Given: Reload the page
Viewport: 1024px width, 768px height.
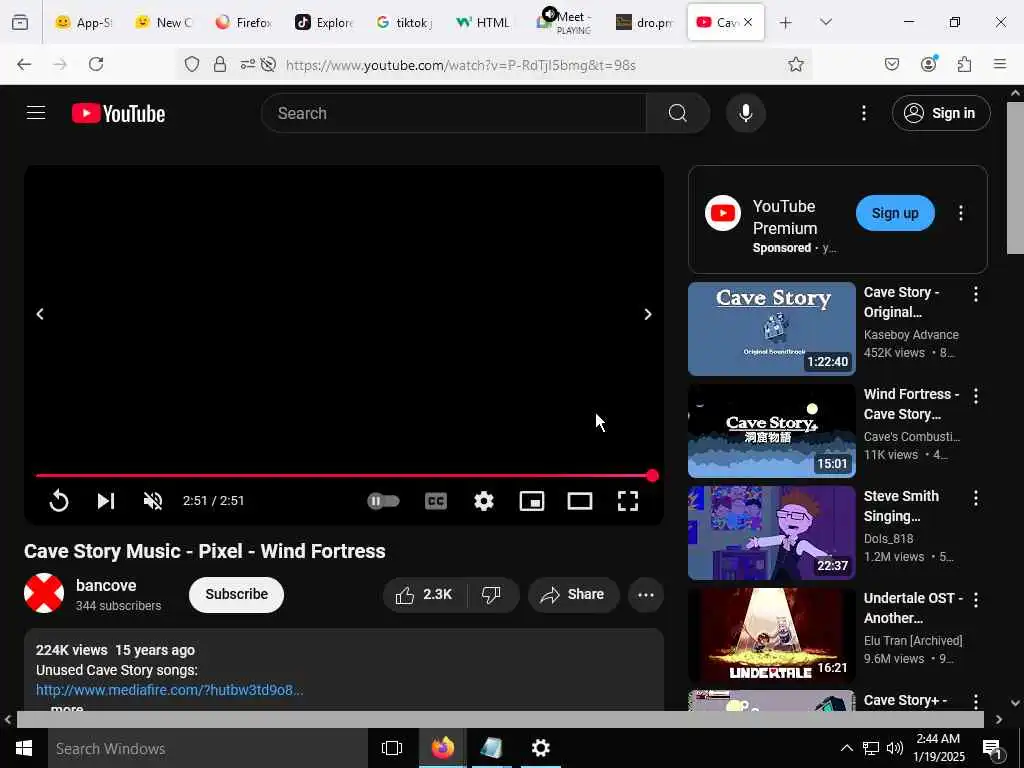Looking at the screenshot, I should (96, 64).
